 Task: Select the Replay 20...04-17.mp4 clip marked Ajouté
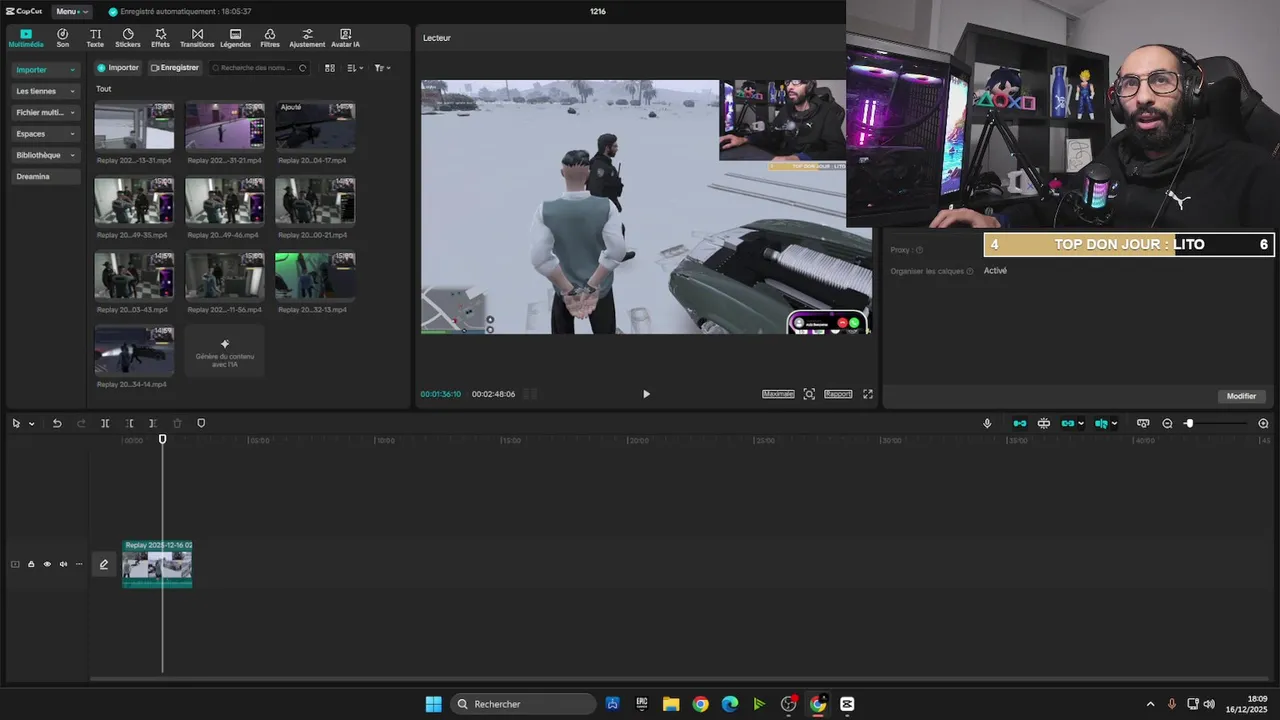coord(315,126)
